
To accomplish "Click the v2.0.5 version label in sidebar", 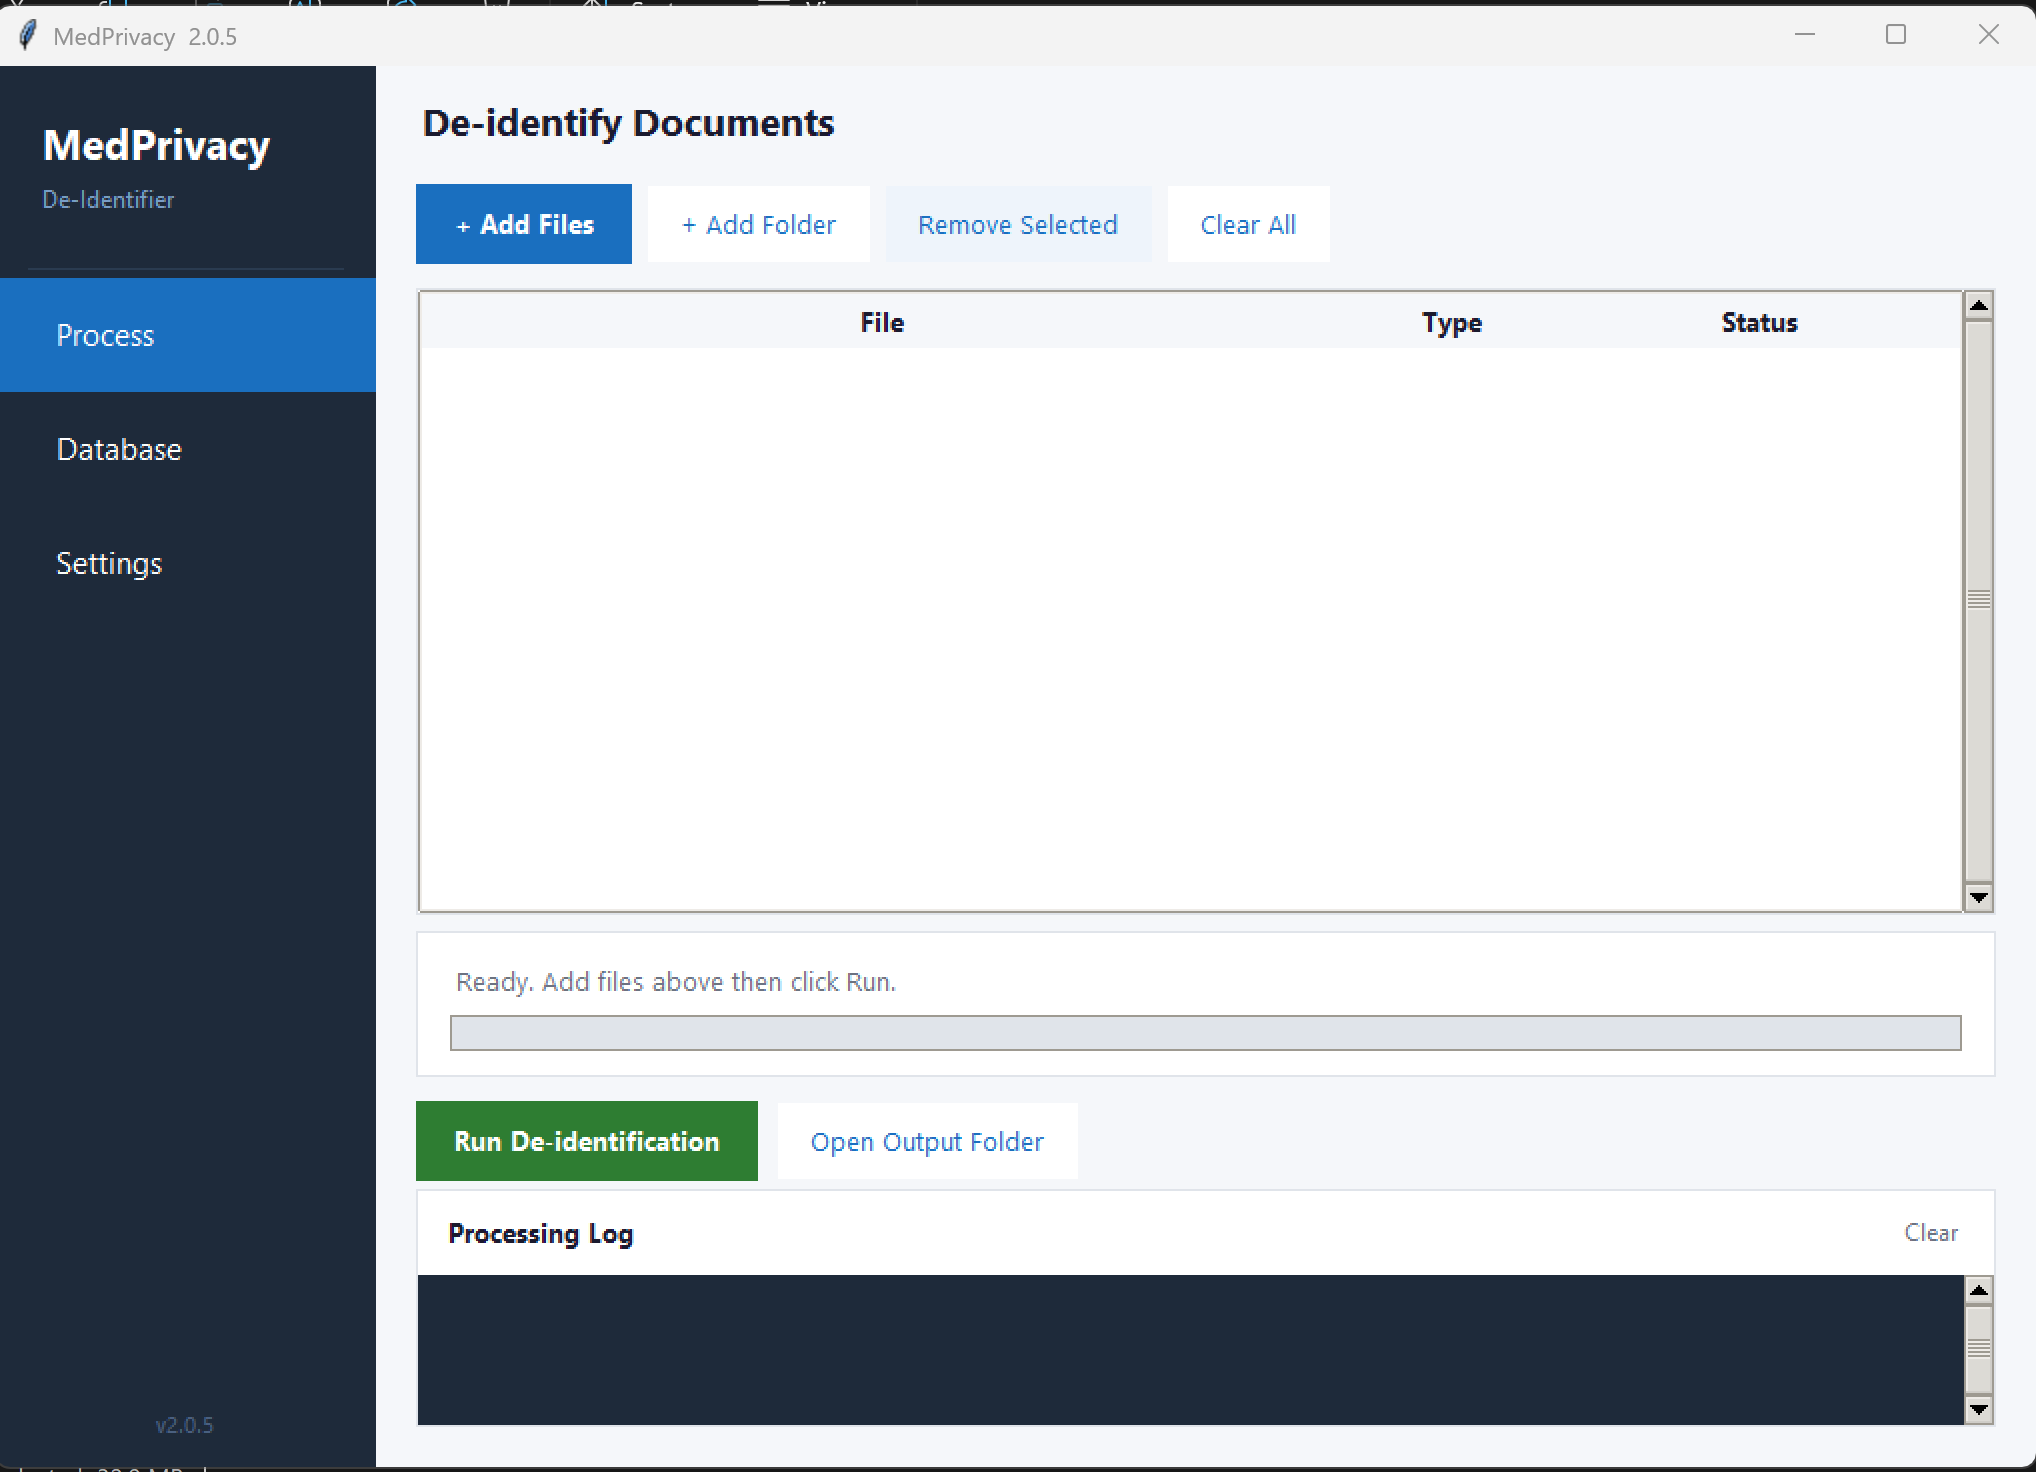I will pyautogui.click(x=185, y=1425).
